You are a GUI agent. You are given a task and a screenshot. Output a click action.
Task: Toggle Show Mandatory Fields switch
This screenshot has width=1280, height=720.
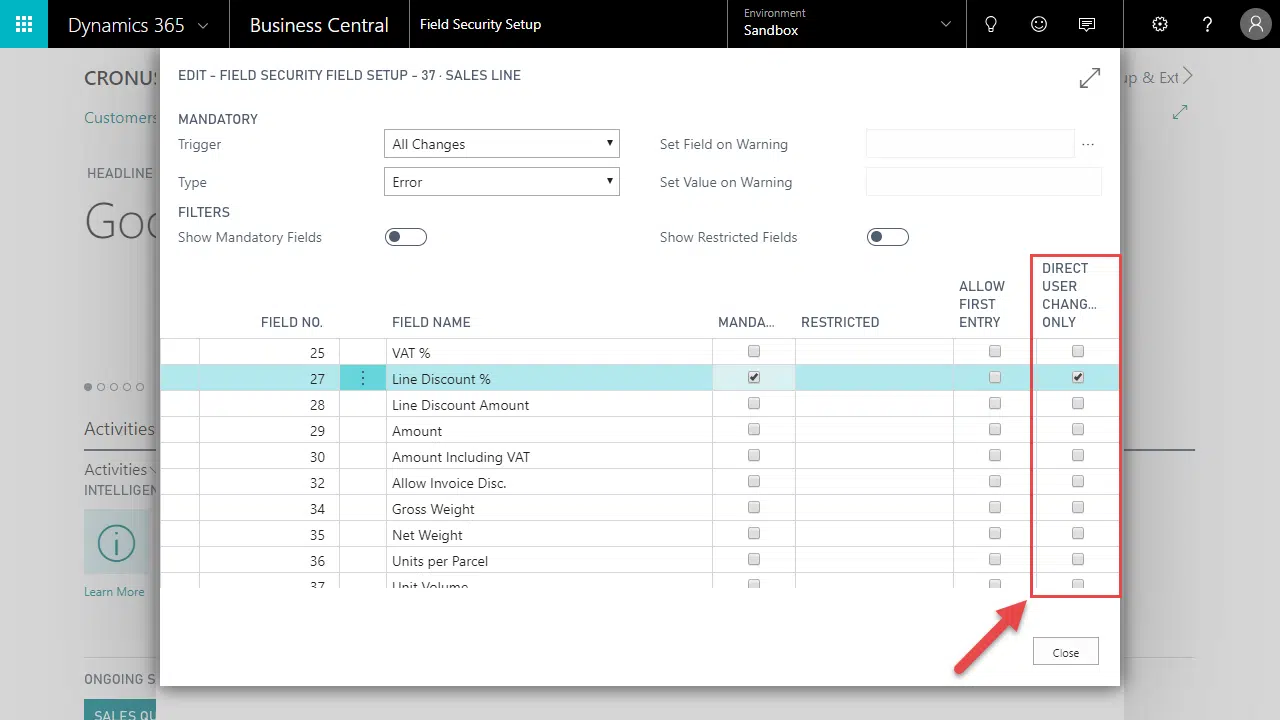click(x=406, y=237)
